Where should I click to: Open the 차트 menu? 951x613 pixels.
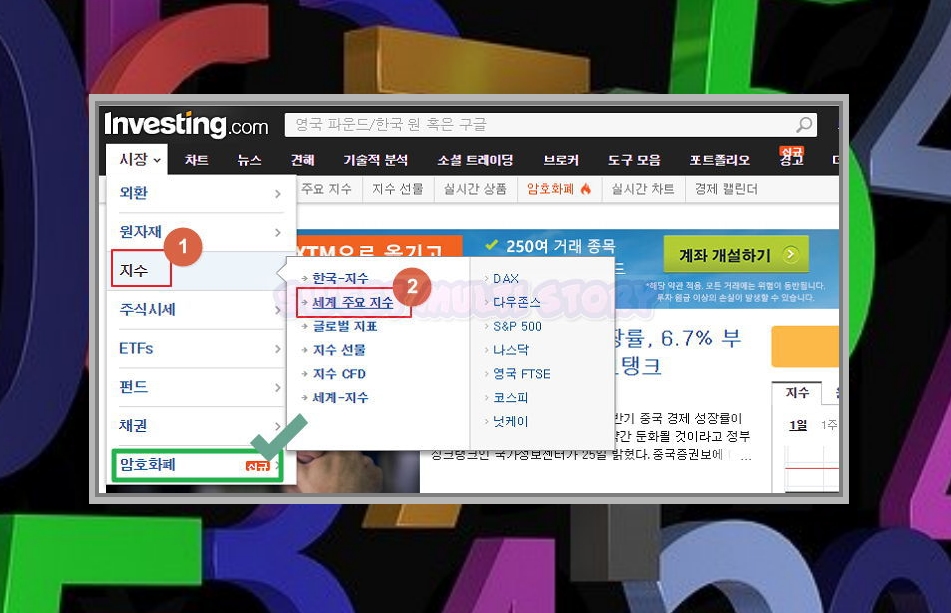pos(197,160)
